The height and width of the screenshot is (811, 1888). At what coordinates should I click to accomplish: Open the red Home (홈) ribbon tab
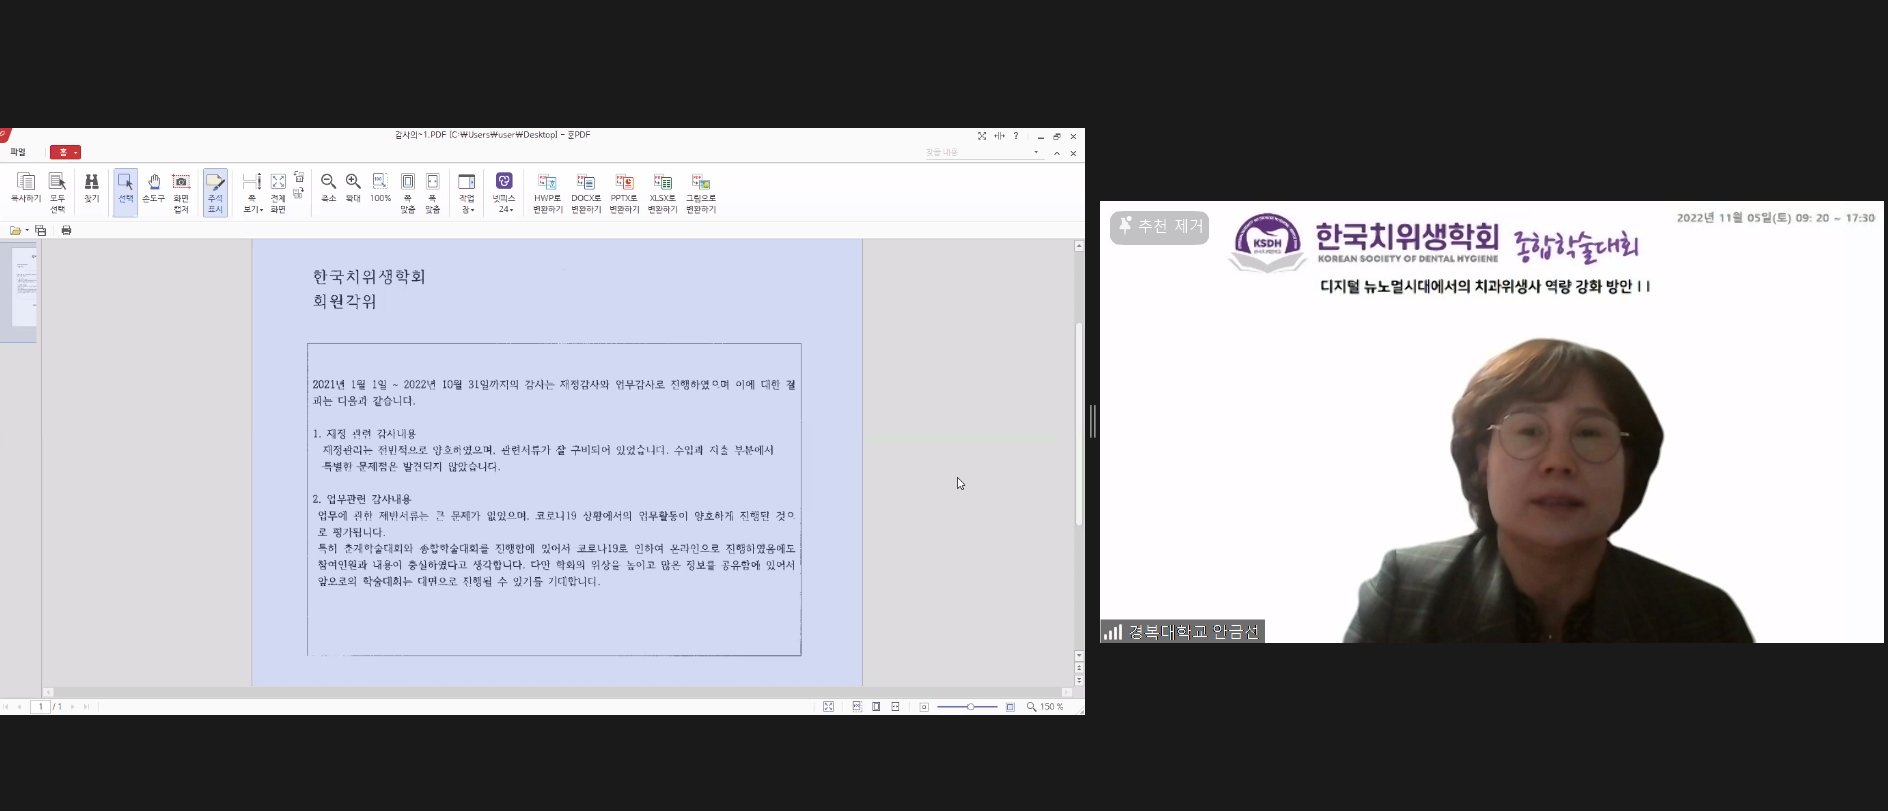[65, 153]
